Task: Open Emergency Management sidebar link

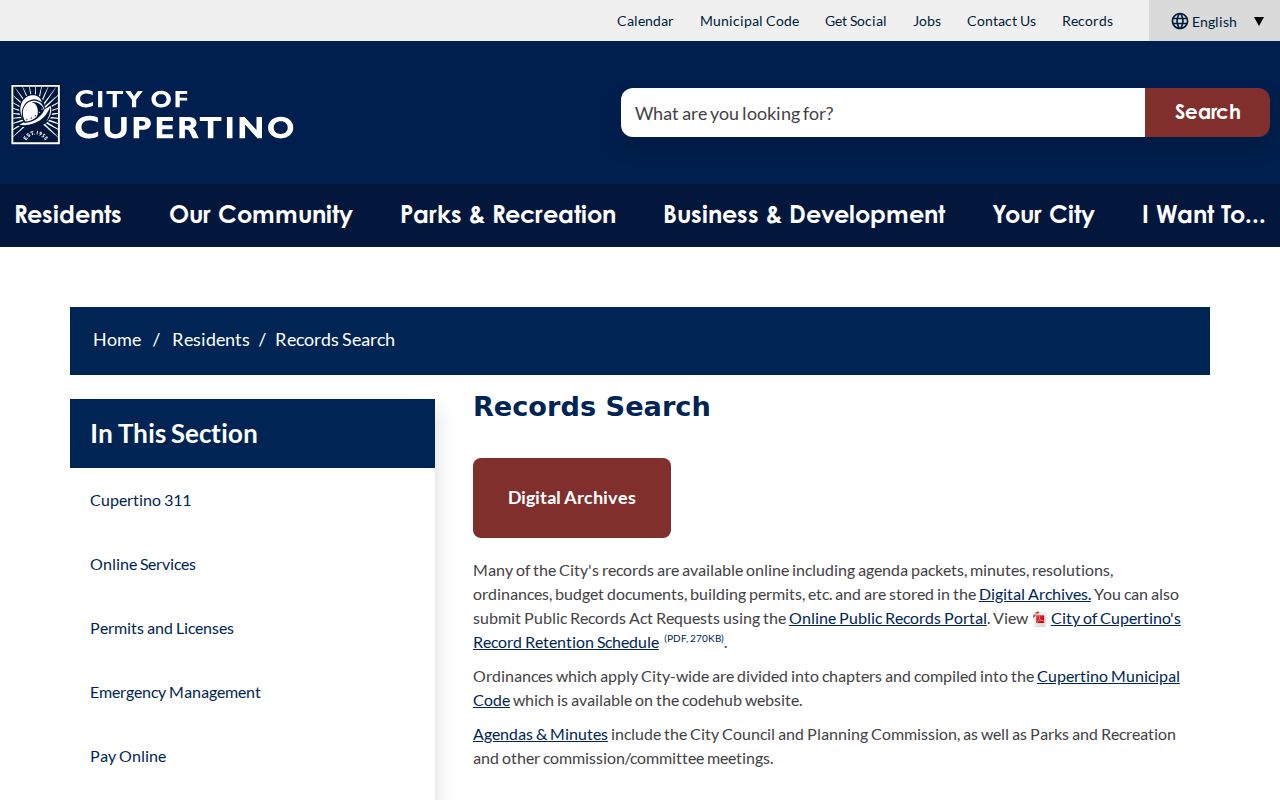Action: pyautogui.click(x=175, y=692)
